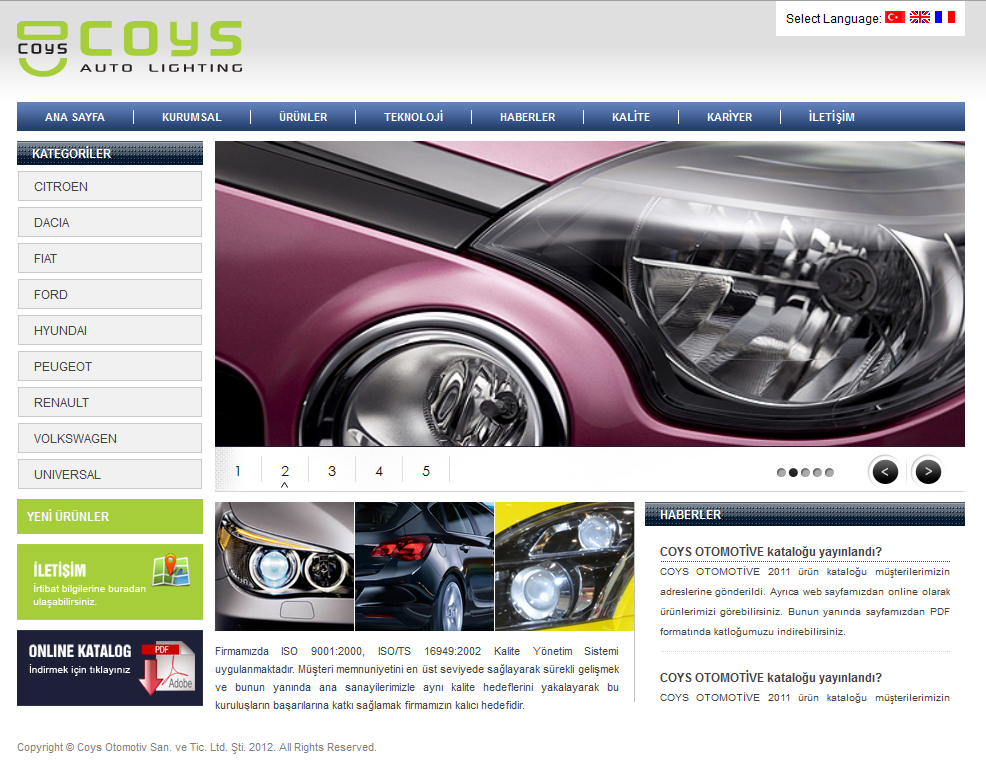The image size is (986, 762).
Task: Click the Select Language label
Action: (x=833, y=19)
